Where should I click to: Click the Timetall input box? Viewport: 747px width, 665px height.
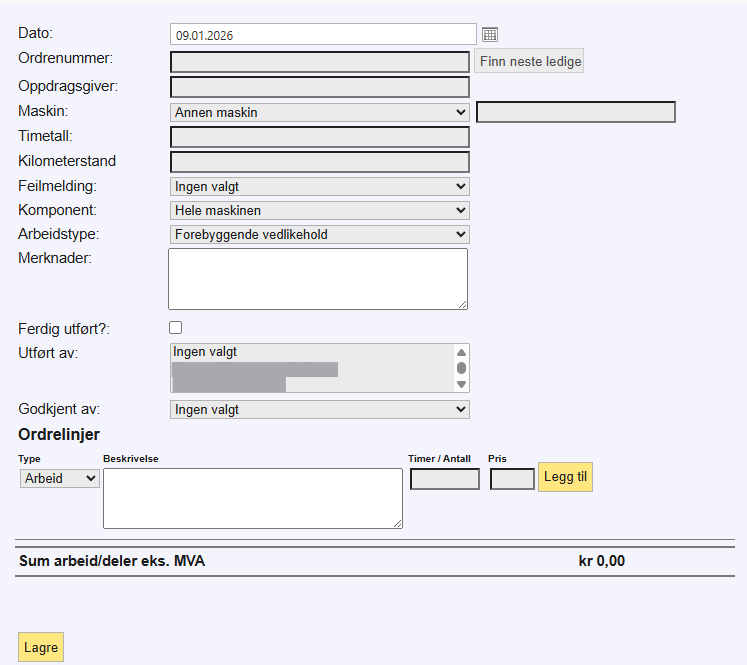[319, 137]
